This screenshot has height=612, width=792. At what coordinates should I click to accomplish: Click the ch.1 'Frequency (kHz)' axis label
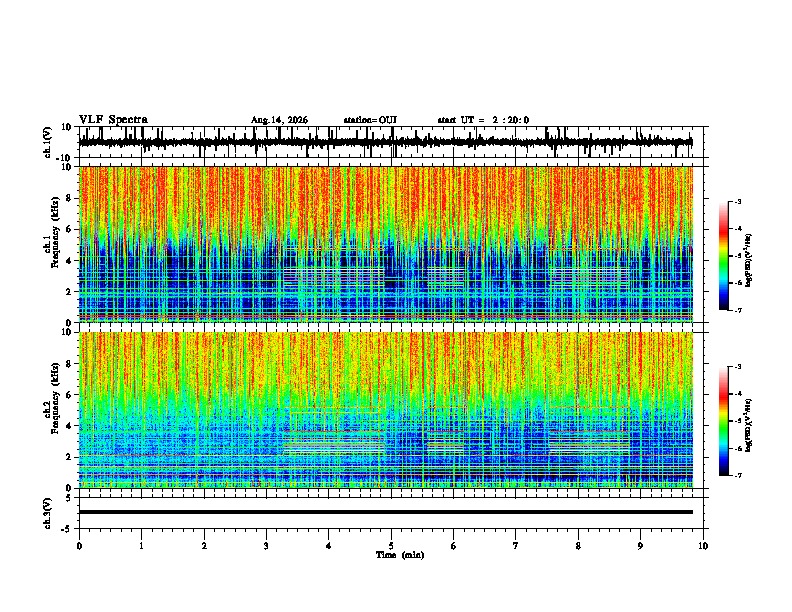pyautogui.click(x=55, y=233)
